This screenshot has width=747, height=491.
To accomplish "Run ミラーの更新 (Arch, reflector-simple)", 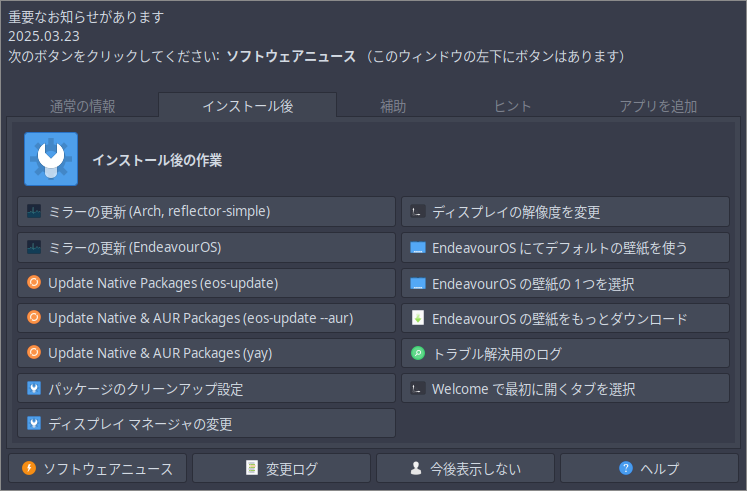I will (x=206, y=211).
